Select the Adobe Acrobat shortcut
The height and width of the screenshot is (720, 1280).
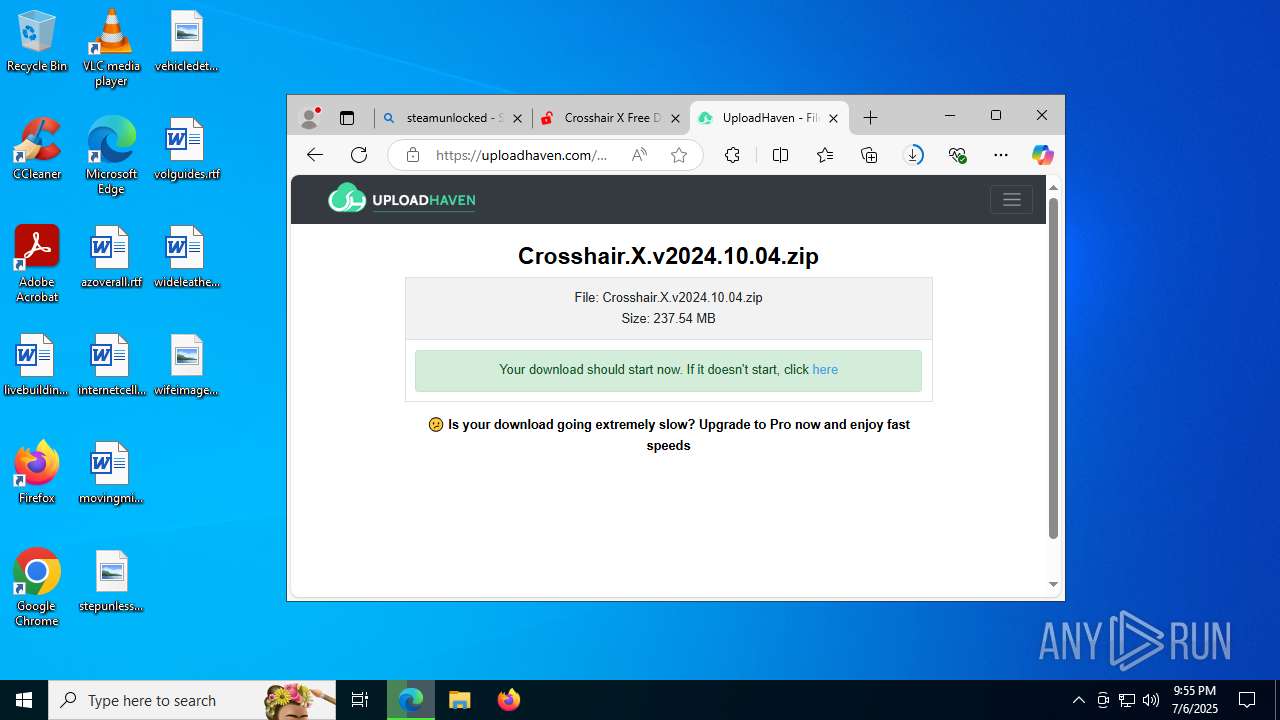coord(37,264)
